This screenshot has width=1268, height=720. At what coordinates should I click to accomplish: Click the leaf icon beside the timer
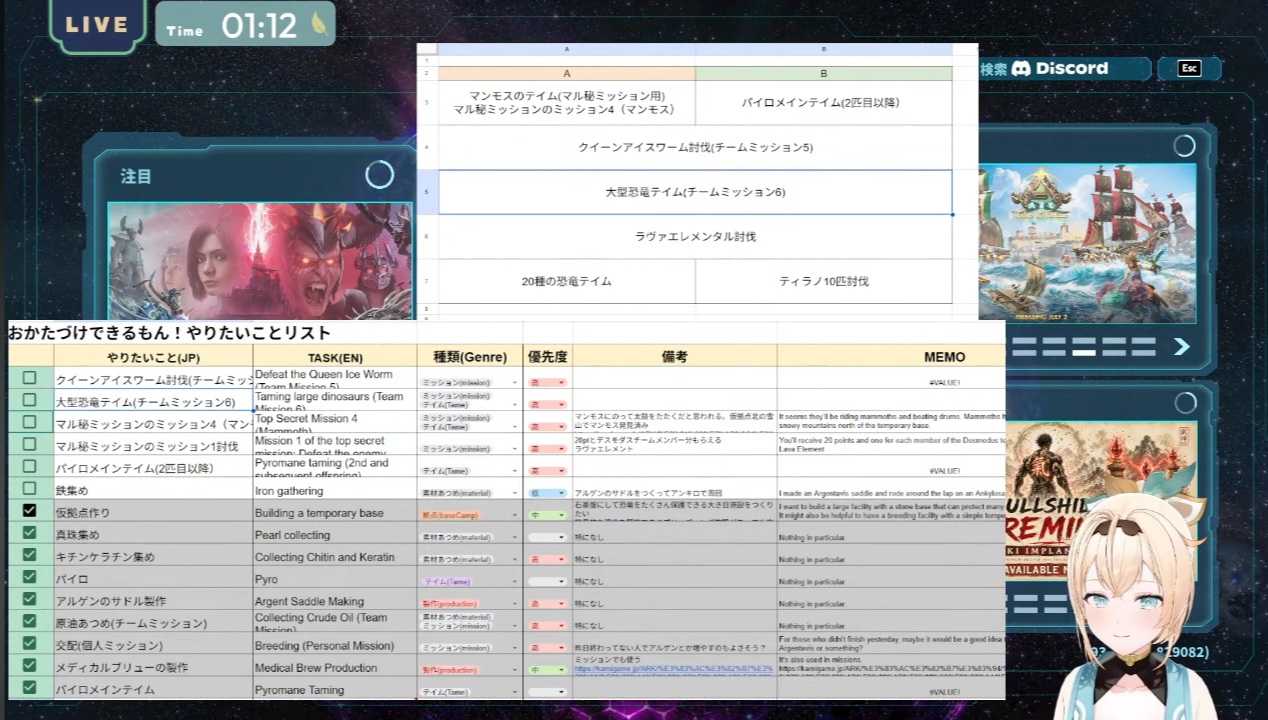(x=318, y=25)
